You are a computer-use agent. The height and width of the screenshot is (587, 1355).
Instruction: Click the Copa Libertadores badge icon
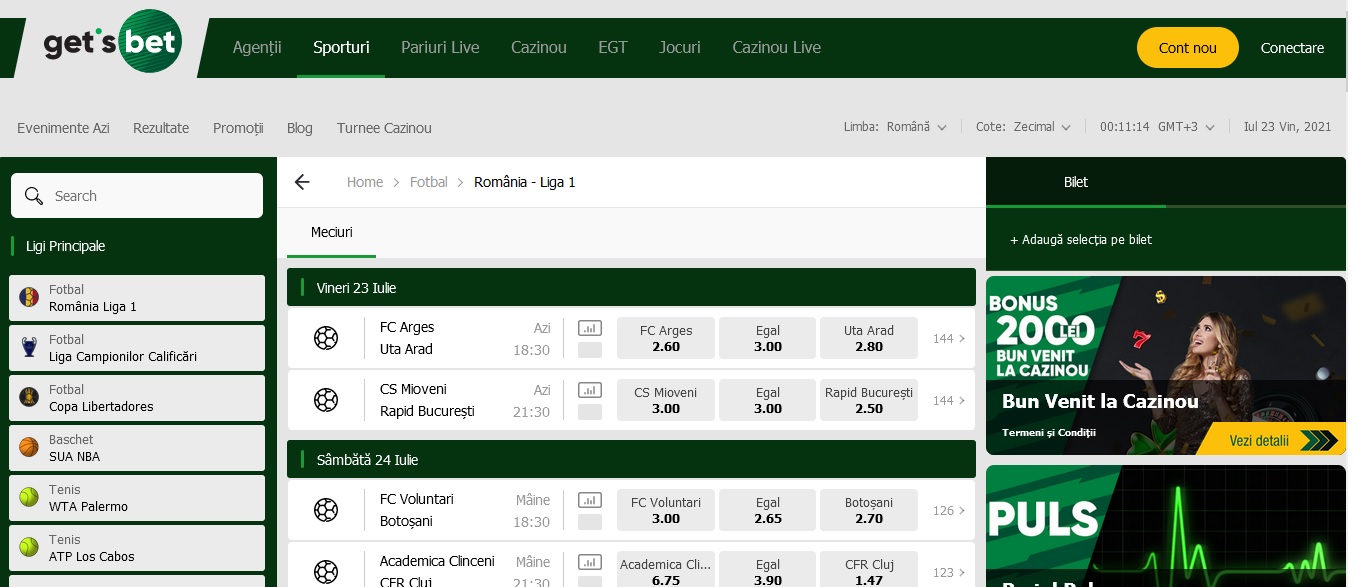pos(29,397)
